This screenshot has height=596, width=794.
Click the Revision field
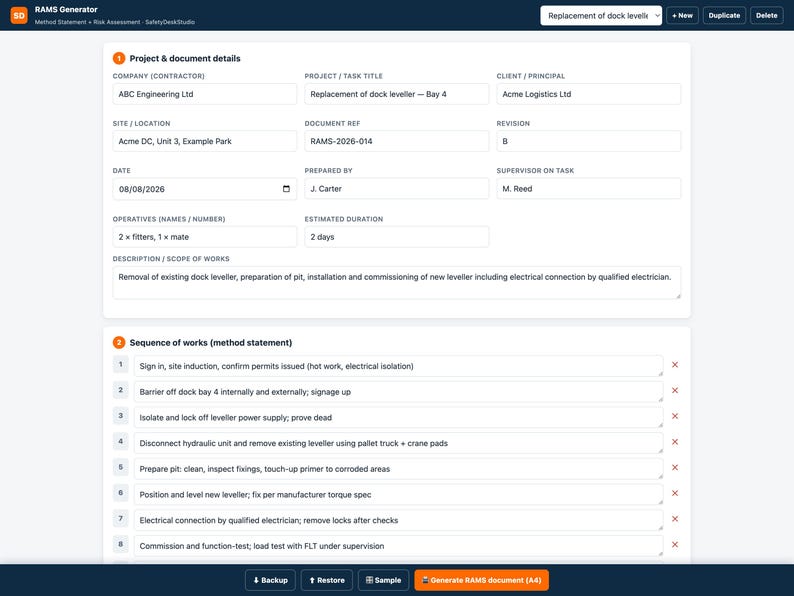(588, 141)
